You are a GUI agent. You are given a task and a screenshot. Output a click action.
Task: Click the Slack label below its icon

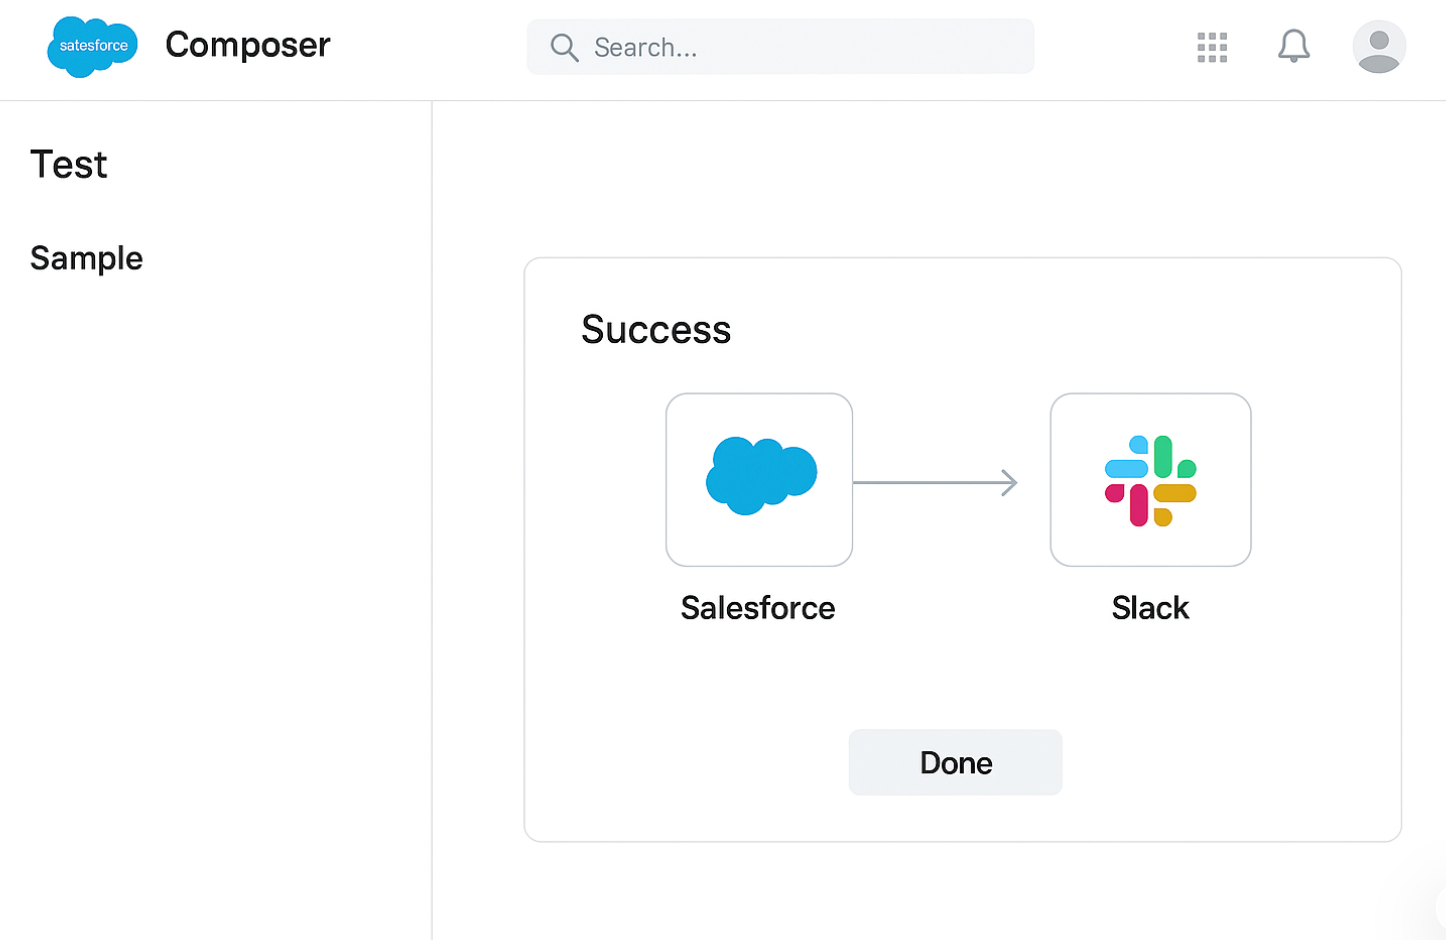(1149, 607)
